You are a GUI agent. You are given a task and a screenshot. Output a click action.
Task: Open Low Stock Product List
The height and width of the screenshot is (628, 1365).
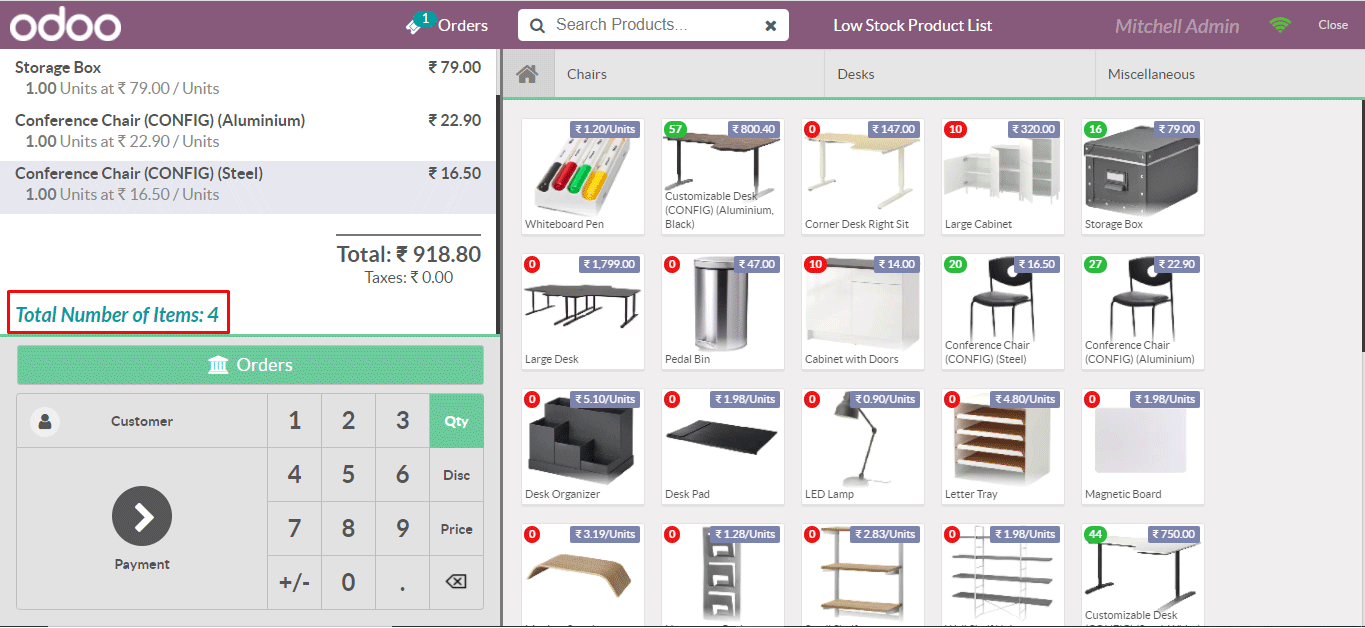(x=912, y=26)
